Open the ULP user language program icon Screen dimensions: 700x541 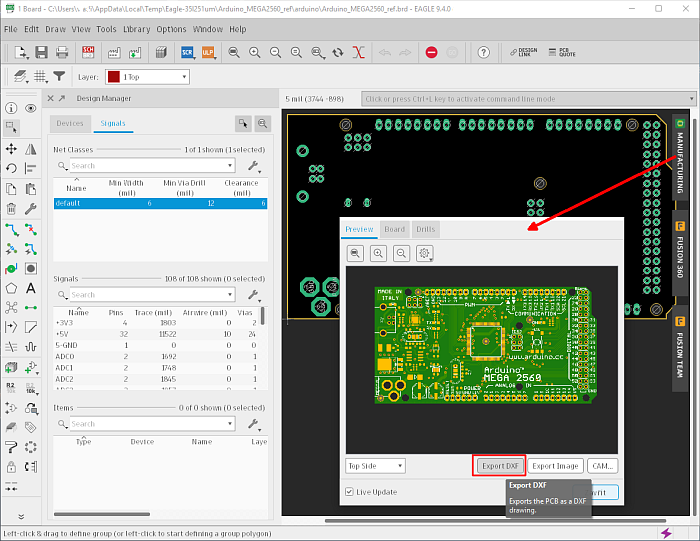coord(208,52)
